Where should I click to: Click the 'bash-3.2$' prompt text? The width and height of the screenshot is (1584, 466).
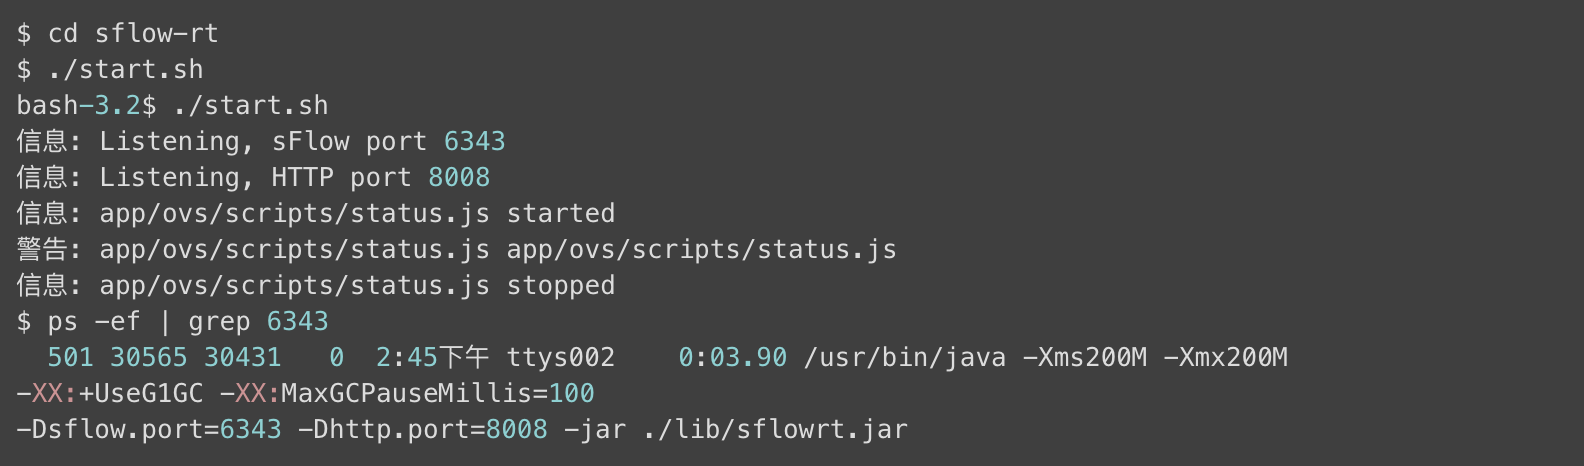86,105
